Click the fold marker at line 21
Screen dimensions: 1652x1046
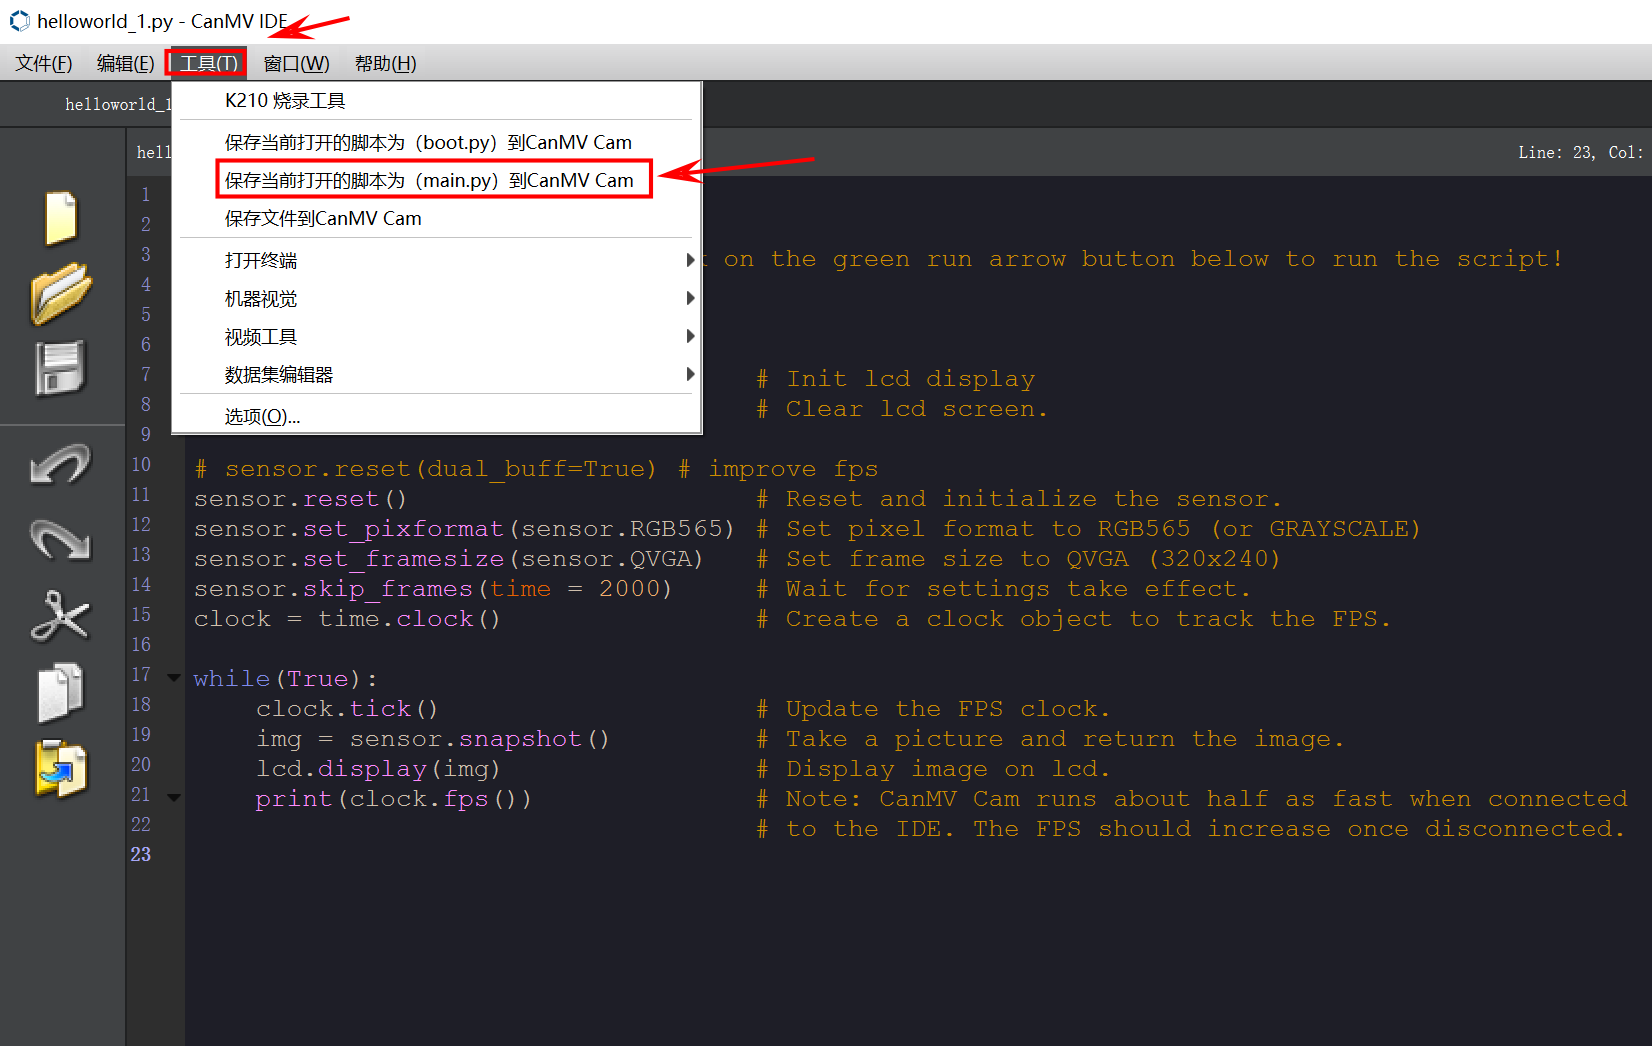pyautogui.click(x=174, y=798)
